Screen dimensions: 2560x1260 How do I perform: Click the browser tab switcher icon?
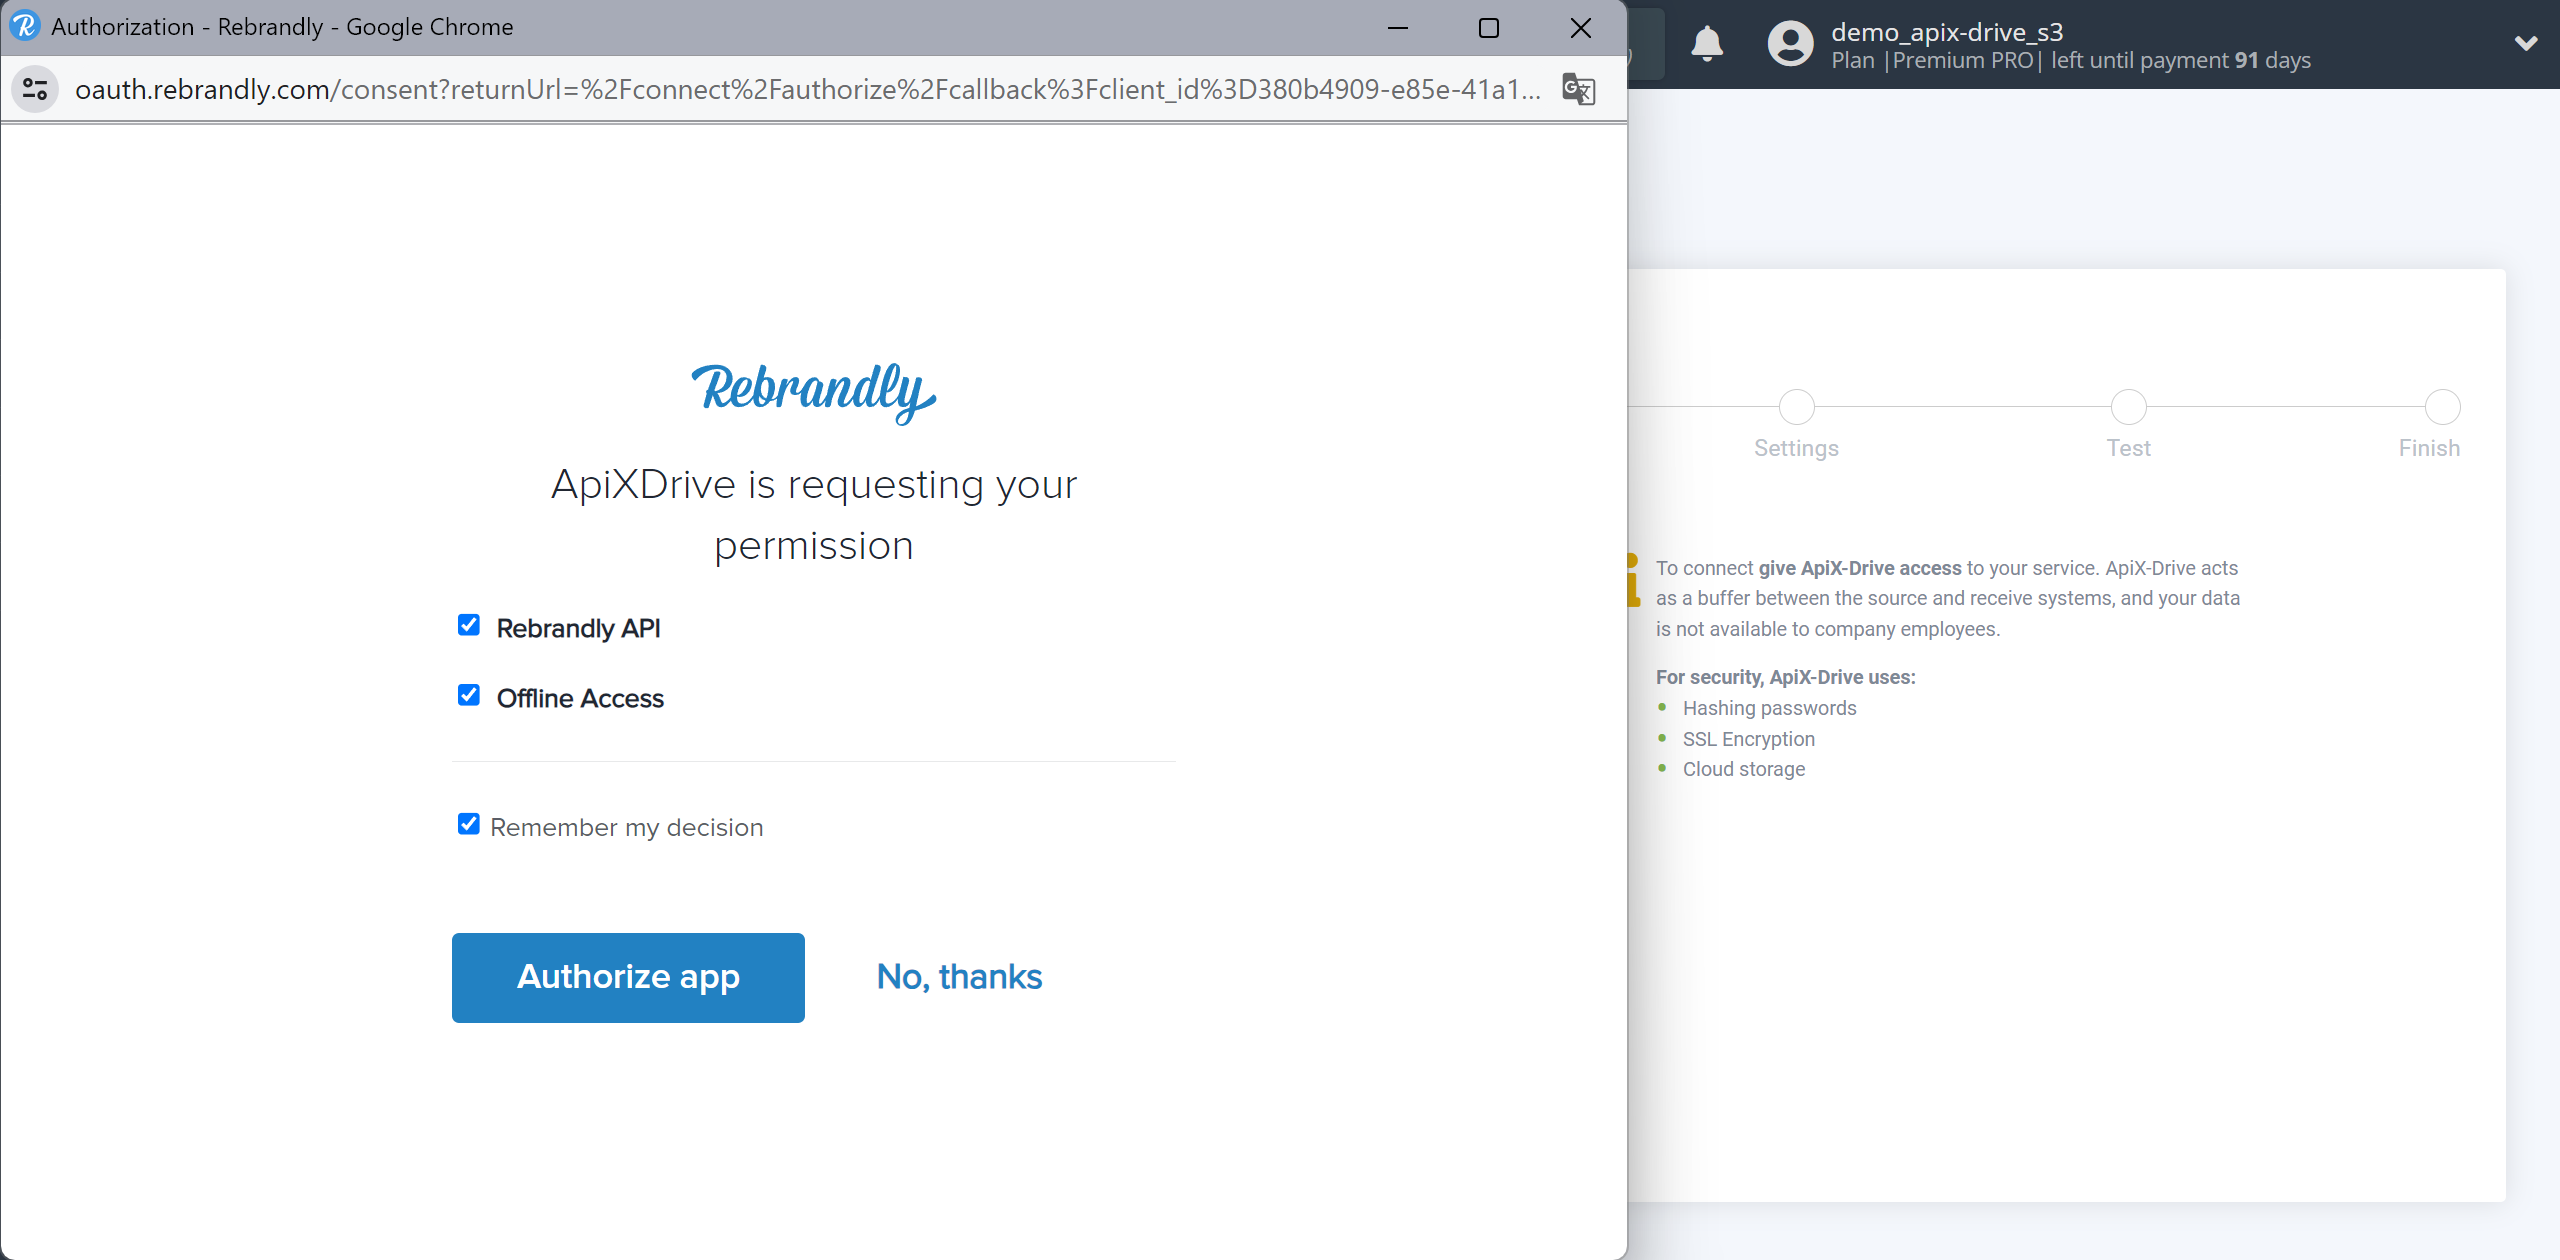pyautogui.click(x=36, y=88)
